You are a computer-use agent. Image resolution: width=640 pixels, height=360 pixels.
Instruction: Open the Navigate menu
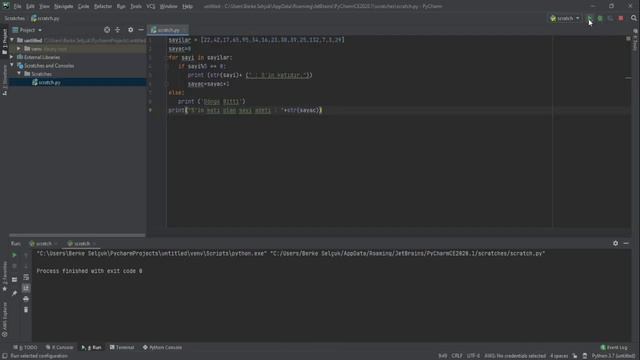click(x=64, y=7)
